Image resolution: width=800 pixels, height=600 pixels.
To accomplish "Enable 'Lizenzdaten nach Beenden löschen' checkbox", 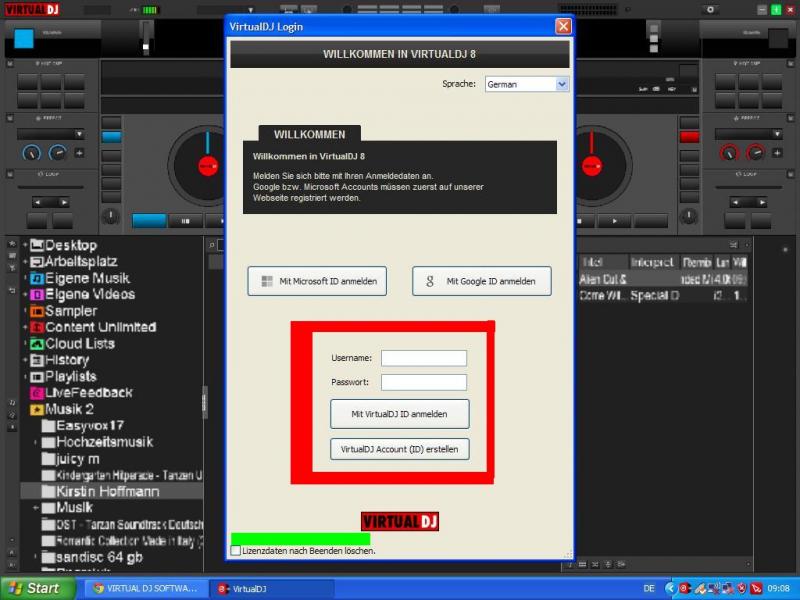I will click(236, 551).
